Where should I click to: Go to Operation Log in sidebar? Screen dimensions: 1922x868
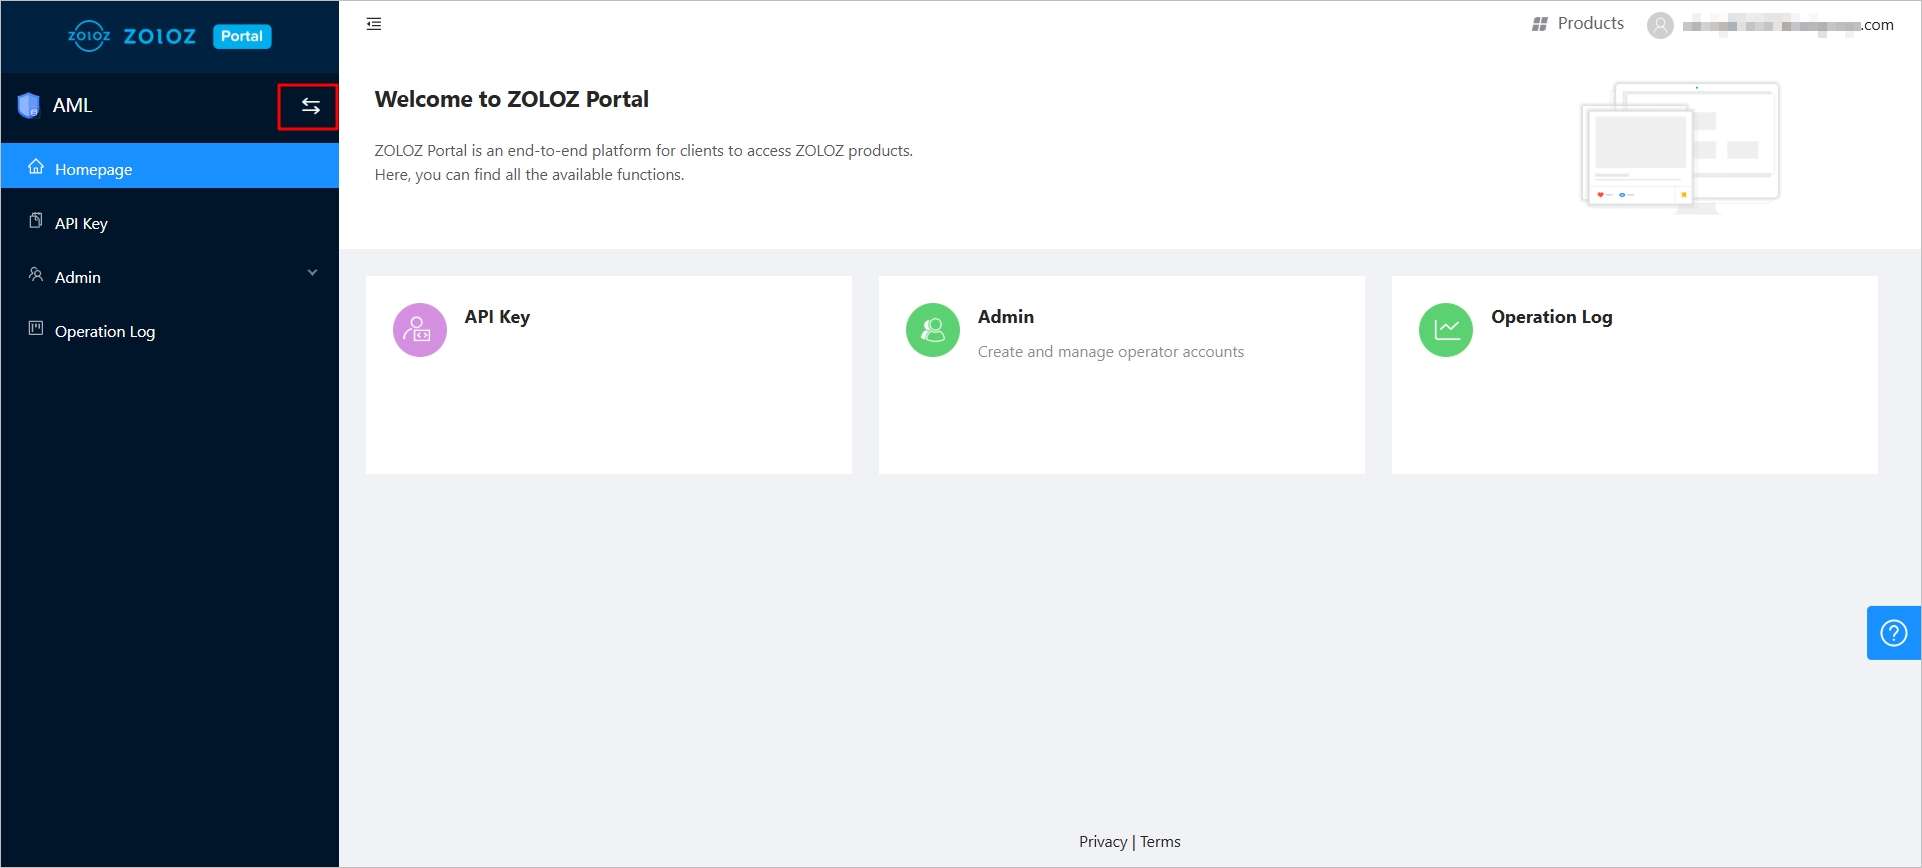click(104, 331)
